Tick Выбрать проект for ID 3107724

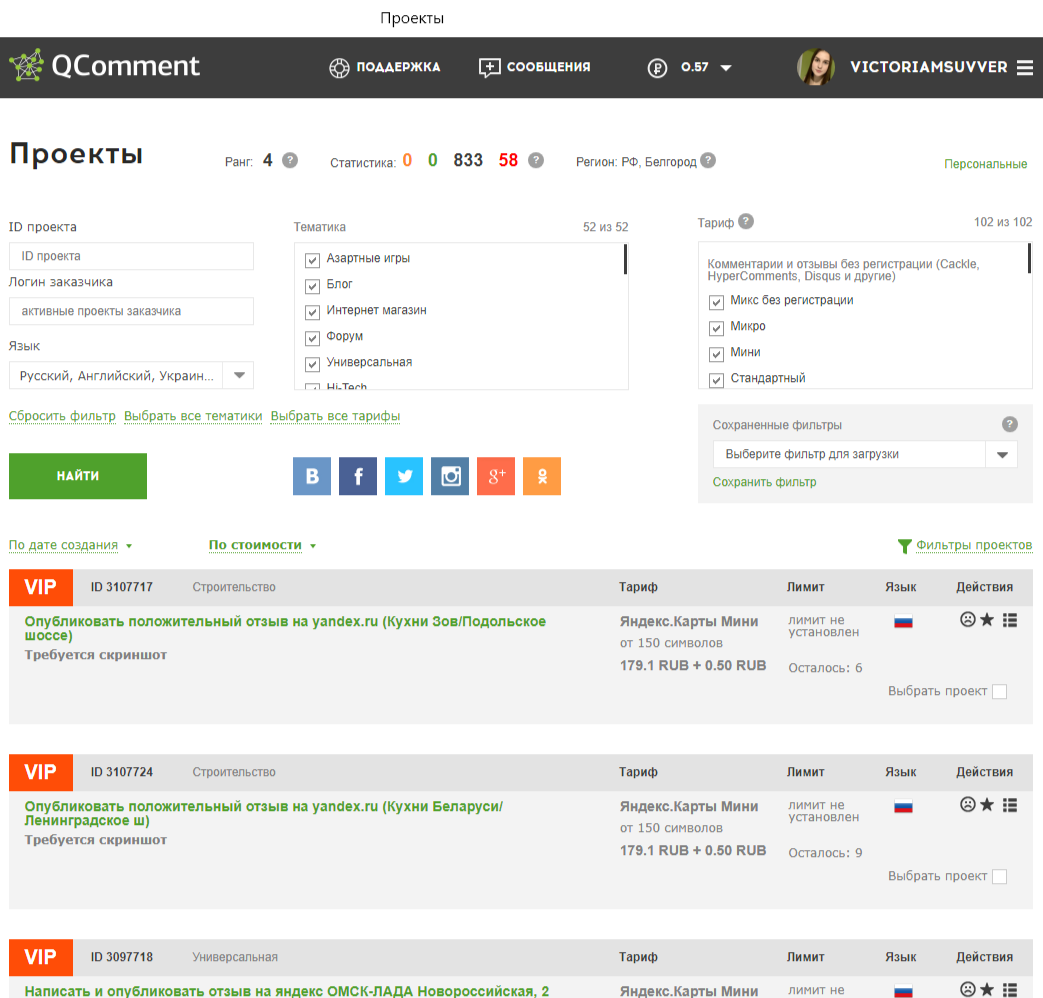tap(999, 876)
